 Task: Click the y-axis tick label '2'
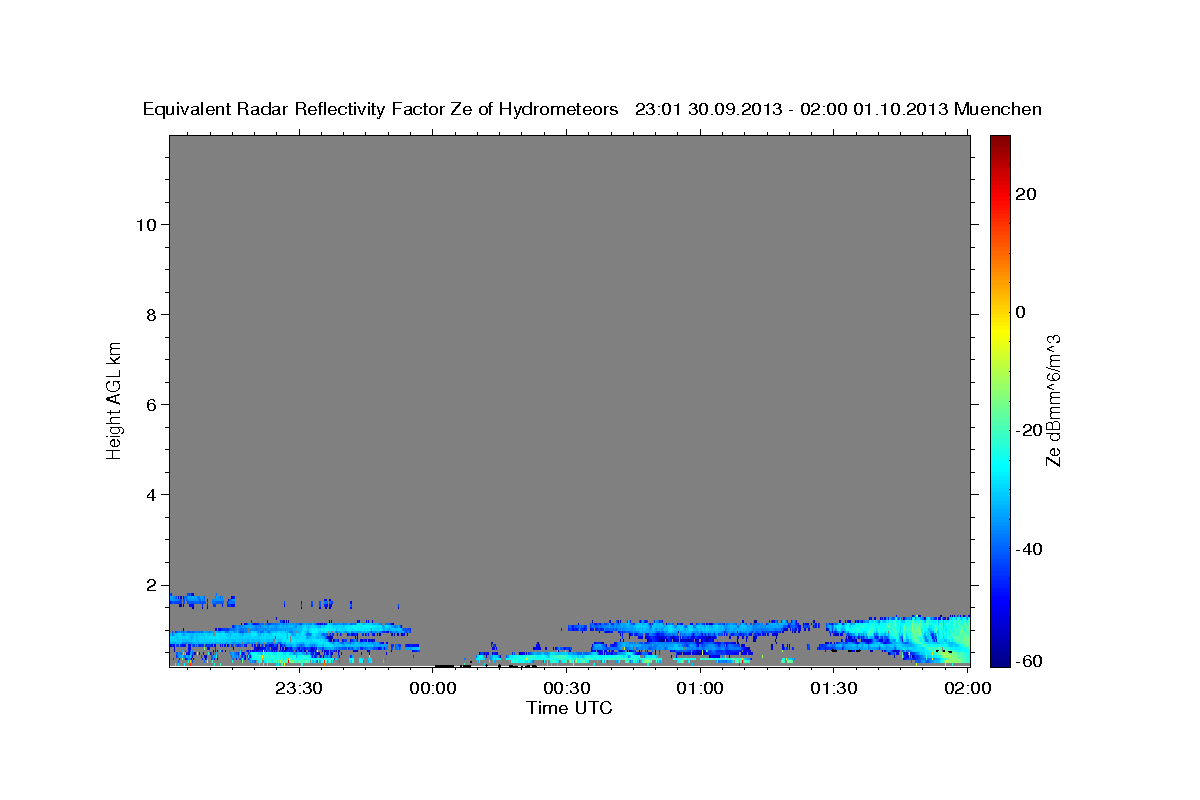150,584
